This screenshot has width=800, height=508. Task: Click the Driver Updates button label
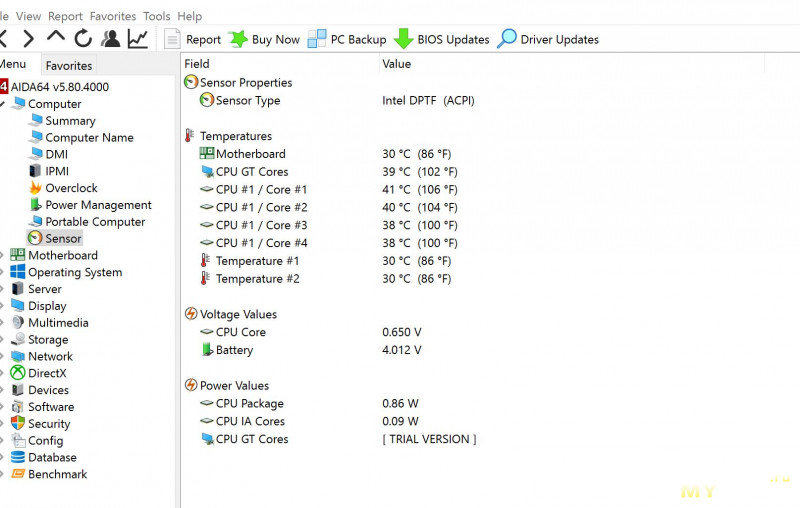559,39
